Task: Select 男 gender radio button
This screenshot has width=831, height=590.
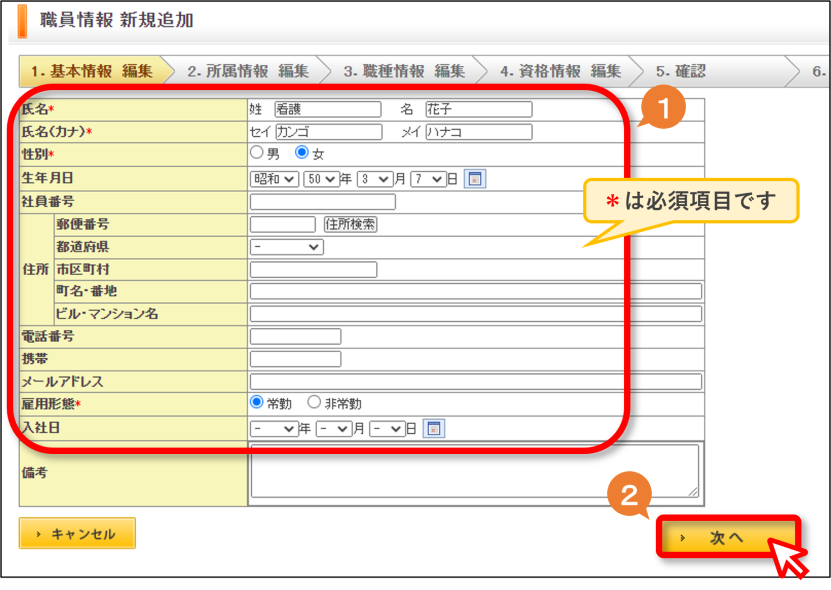Action: click(x=257, y=153)
